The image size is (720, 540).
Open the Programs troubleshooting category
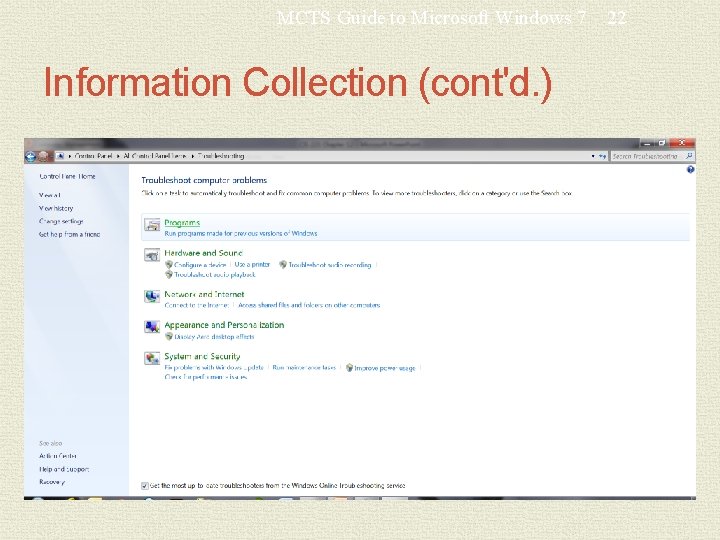tap(182, 223)
